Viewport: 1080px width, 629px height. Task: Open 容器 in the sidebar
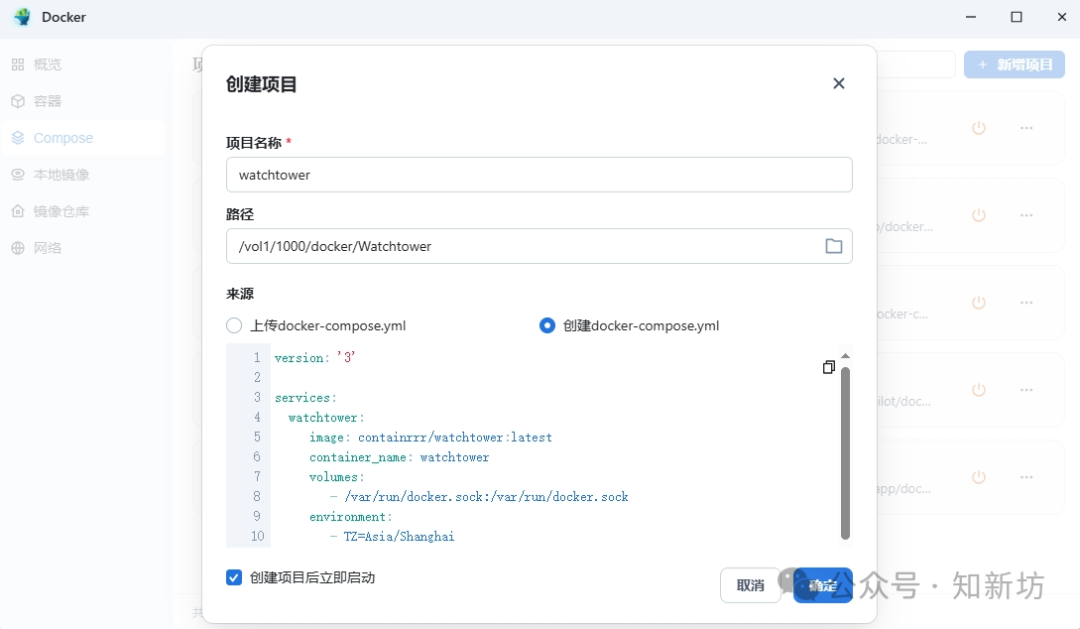83,101
